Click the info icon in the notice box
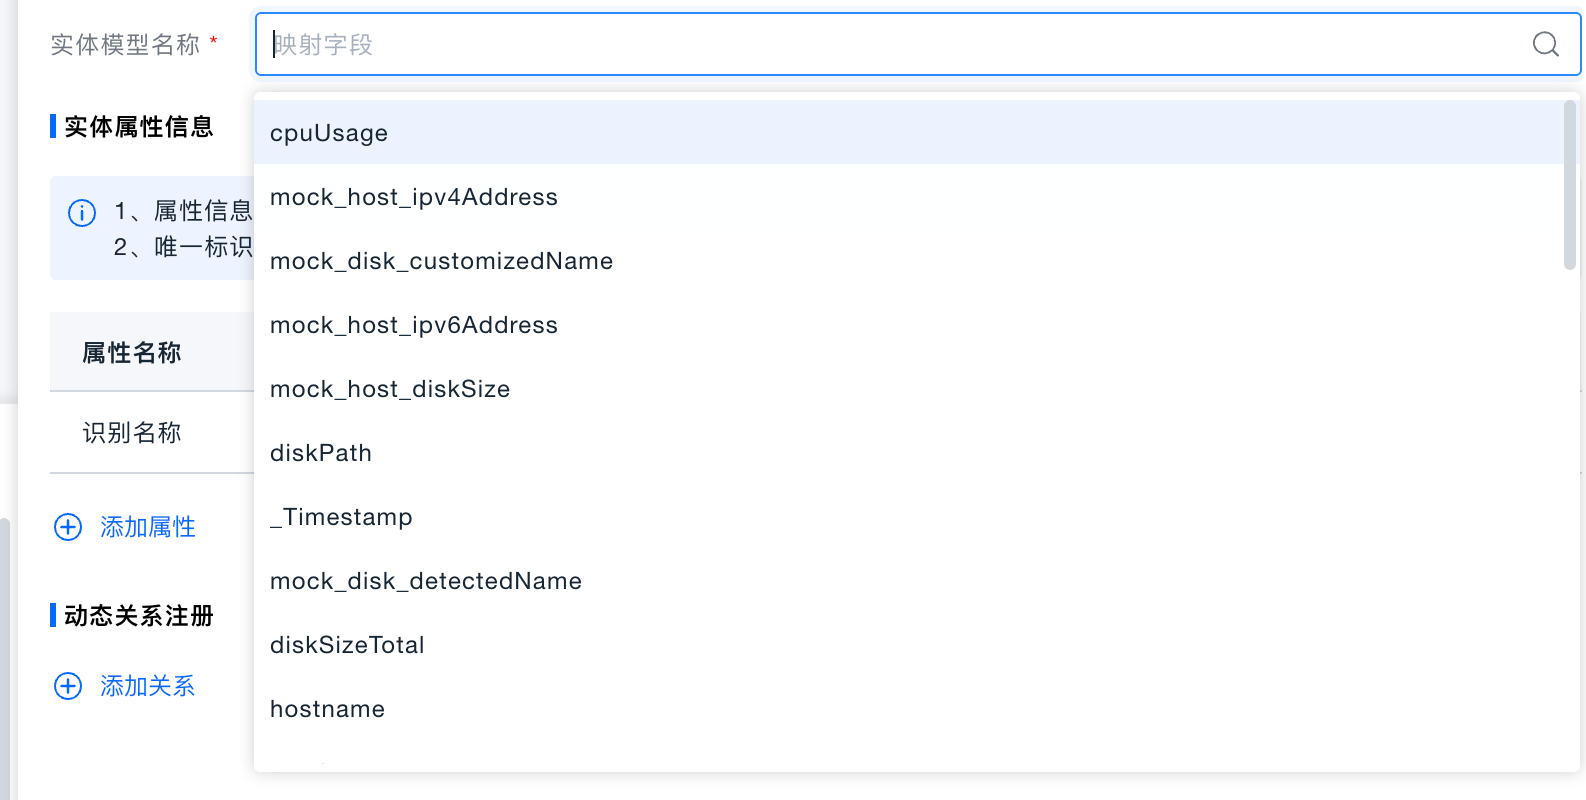The image size is (1586, 800). pos(82,213)
